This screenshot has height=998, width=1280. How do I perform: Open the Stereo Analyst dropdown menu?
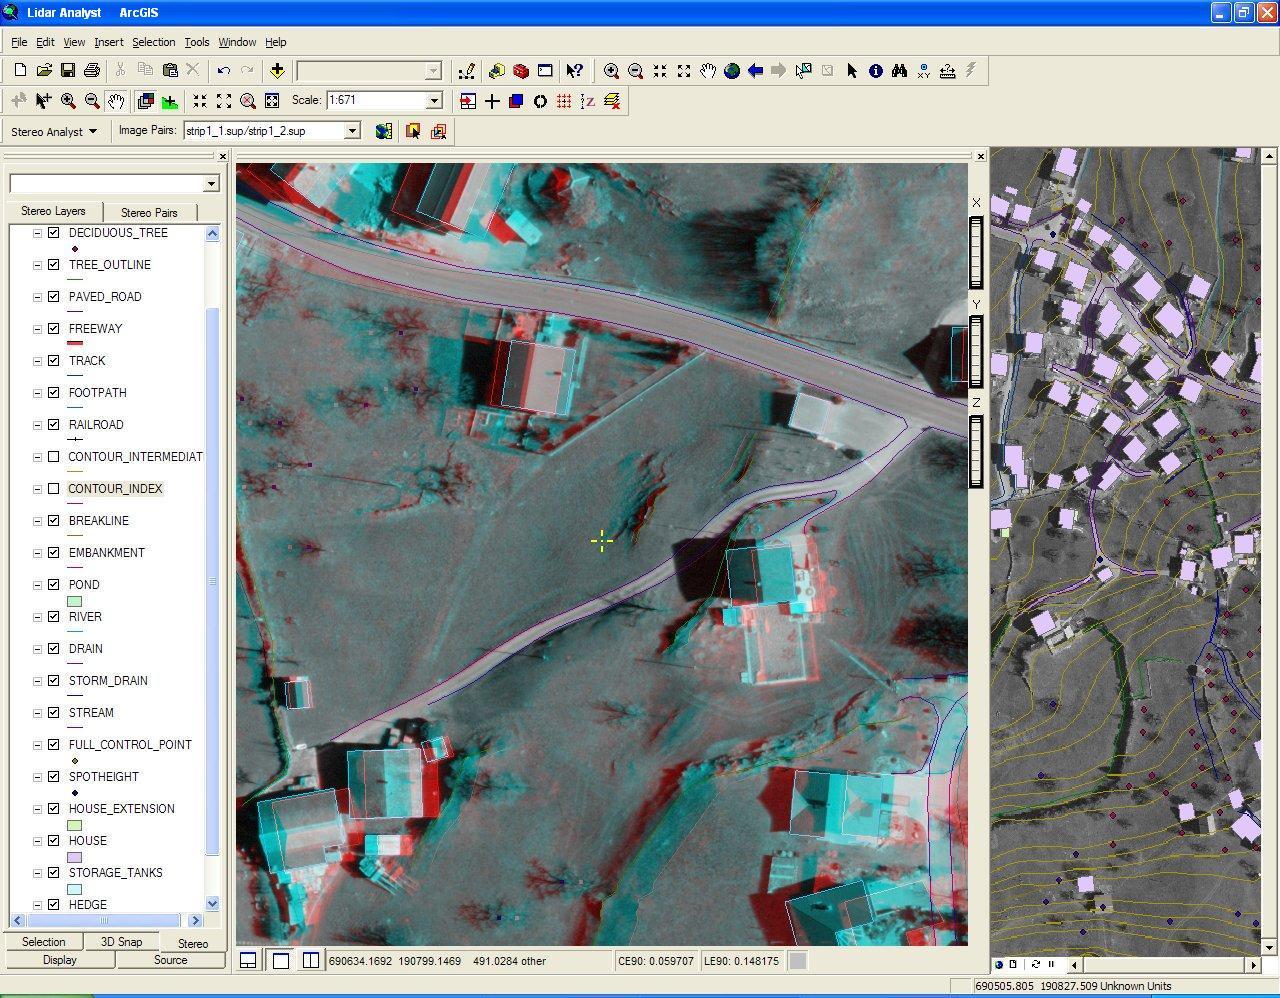click(54, 131)
